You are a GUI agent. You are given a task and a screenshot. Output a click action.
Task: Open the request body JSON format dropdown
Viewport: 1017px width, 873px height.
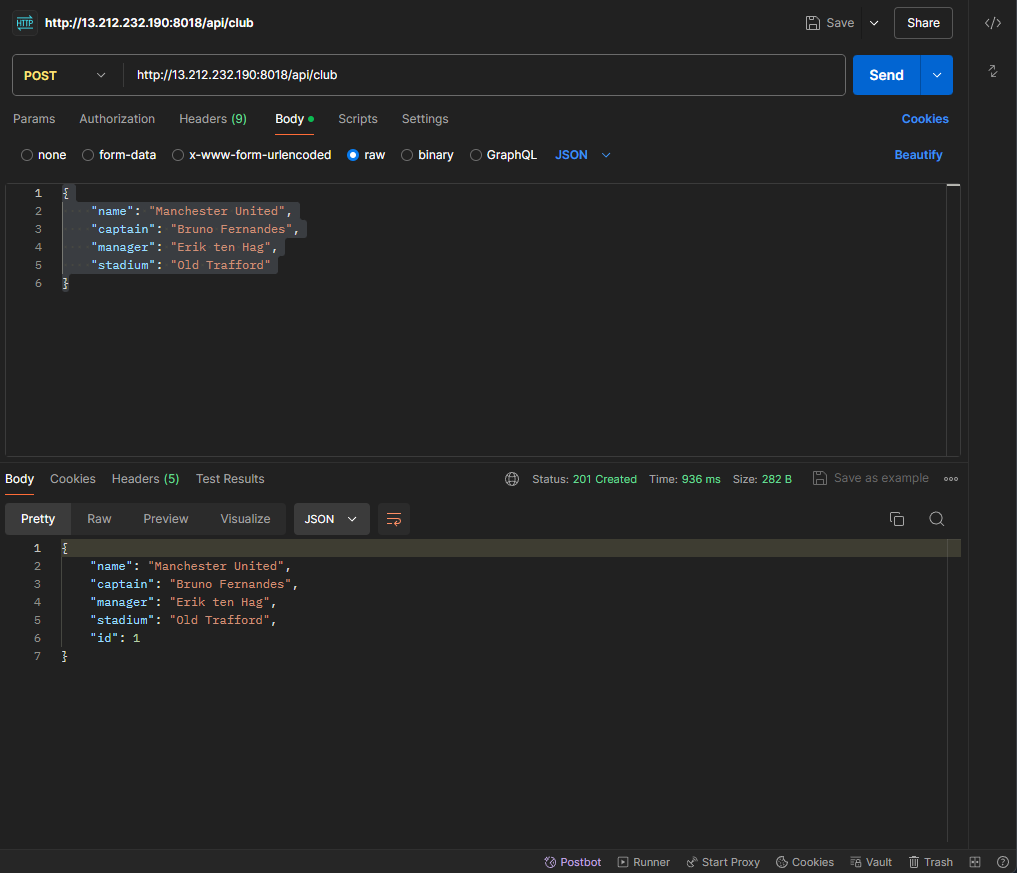(582, 155)
